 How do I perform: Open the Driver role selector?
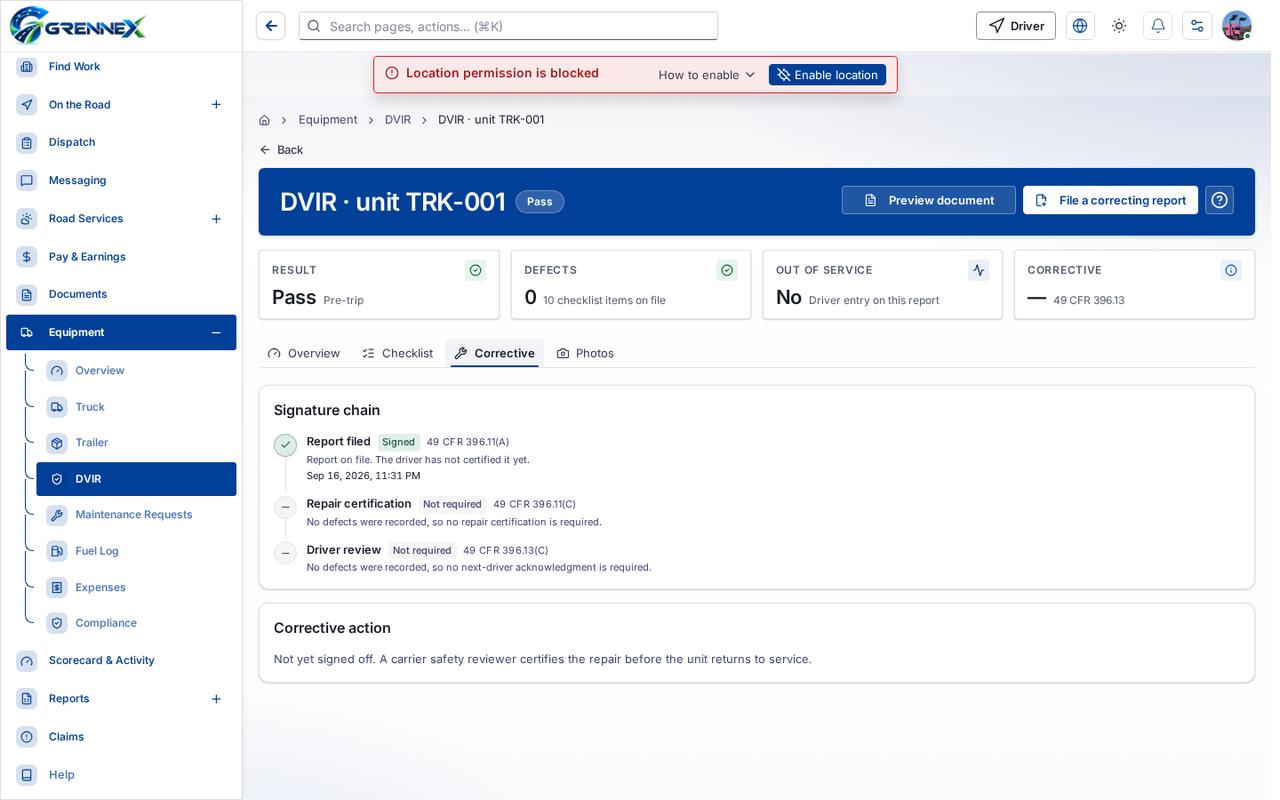click(x=1016, y=26)
